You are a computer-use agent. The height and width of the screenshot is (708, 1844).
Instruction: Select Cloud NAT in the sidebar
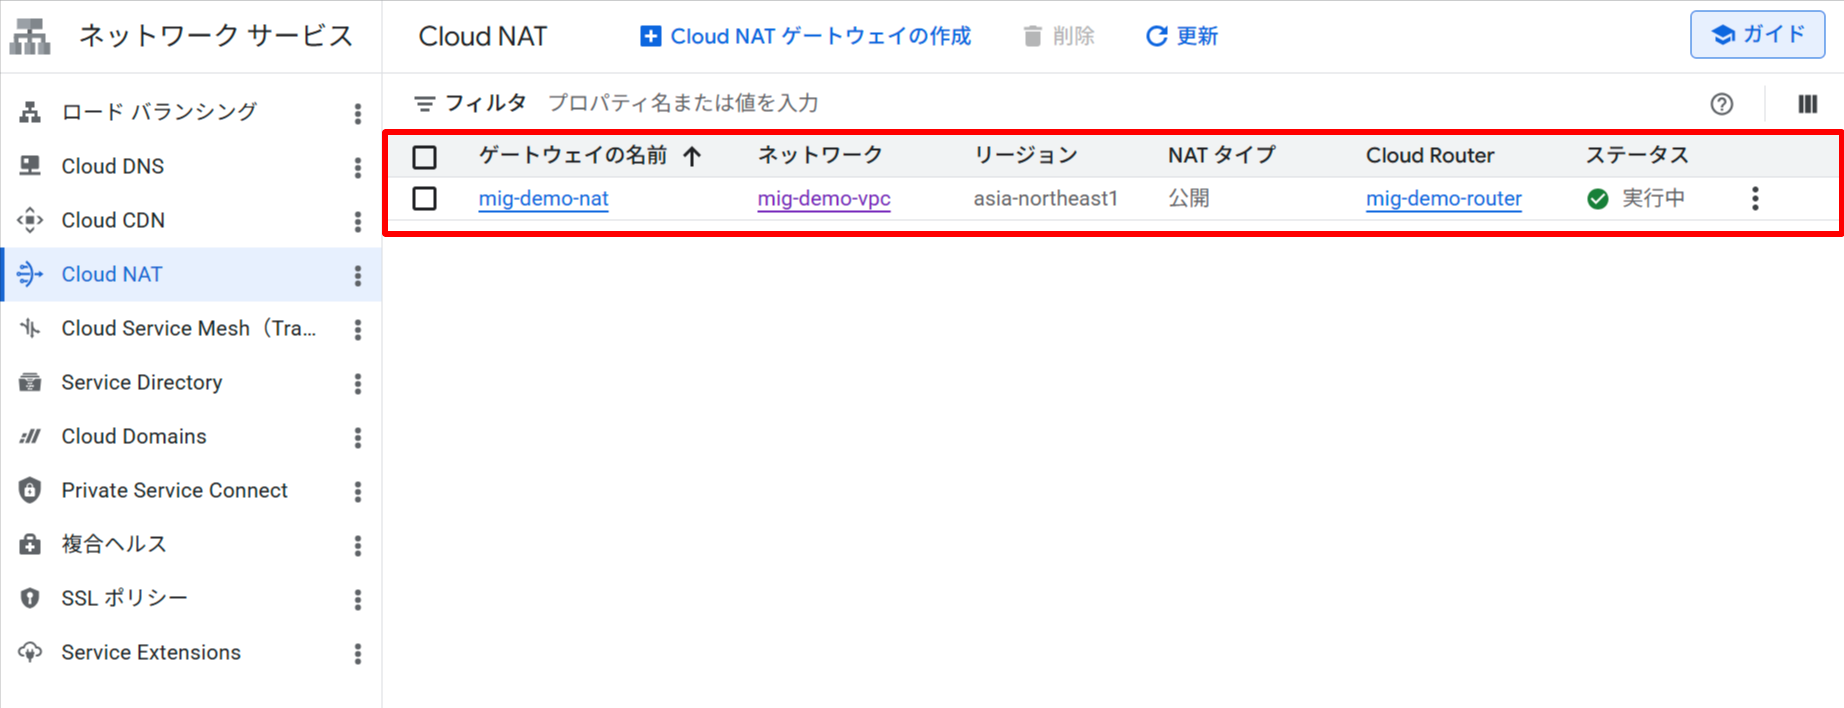[x=112, y=274]
